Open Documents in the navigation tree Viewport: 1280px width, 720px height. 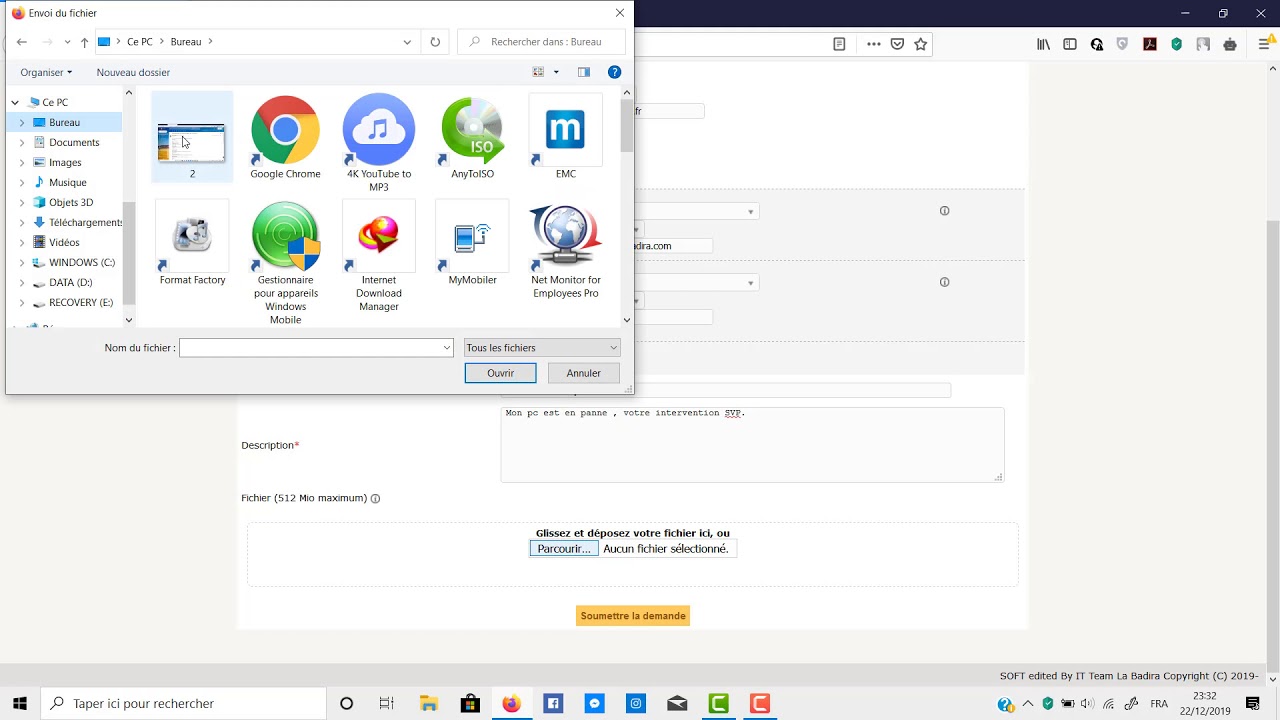click(x=74, y=142)
